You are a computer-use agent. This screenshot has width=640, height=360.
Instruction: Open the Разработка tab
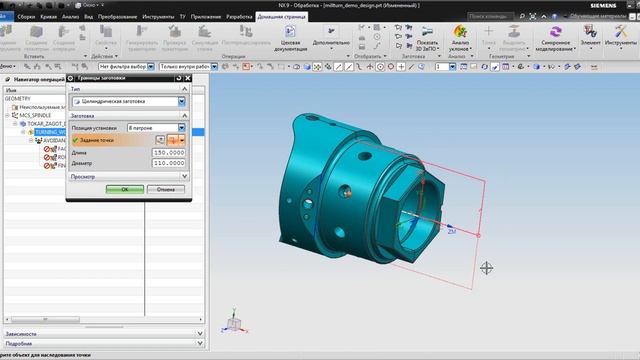(239, 17)
